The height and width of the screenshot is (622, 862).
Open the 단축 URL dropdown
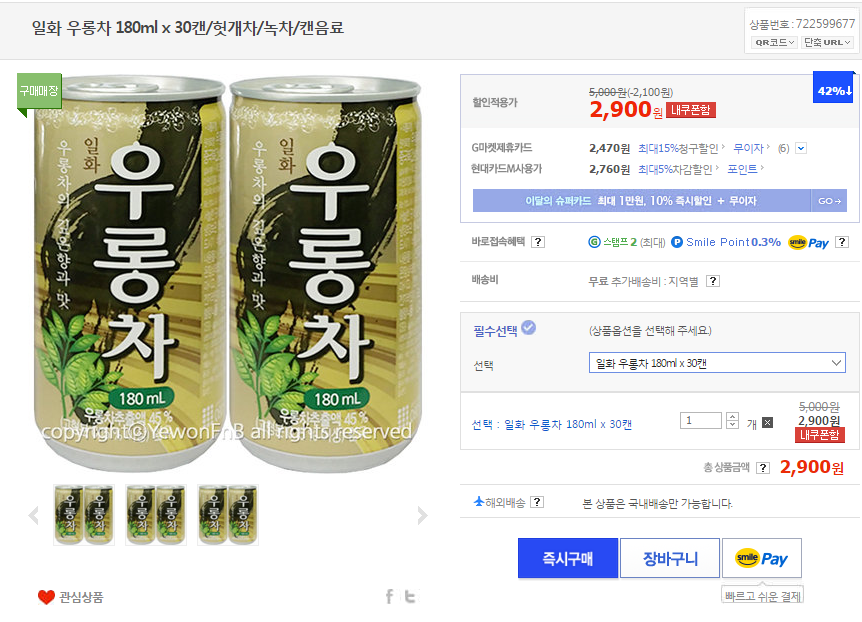tap(828, 42)
